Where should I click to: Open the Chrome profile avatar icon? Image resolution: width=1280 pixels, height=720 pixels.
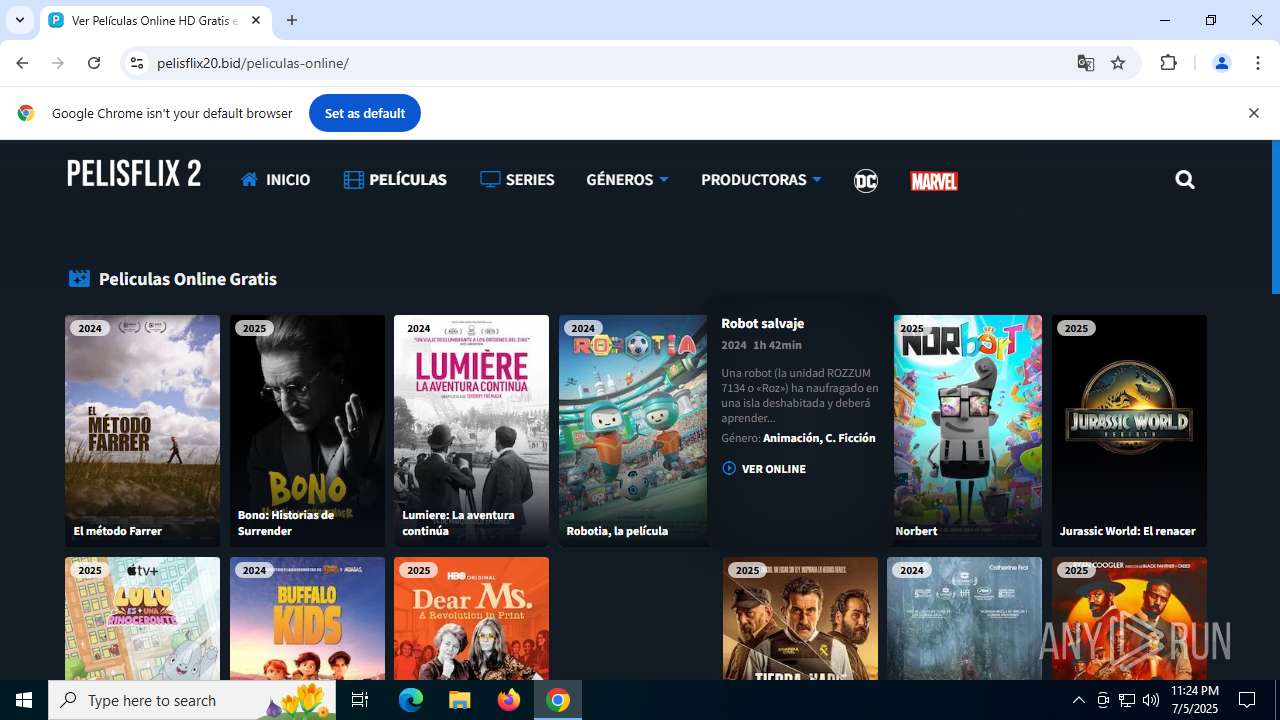pyautogui.click(x=1221, y=63)
